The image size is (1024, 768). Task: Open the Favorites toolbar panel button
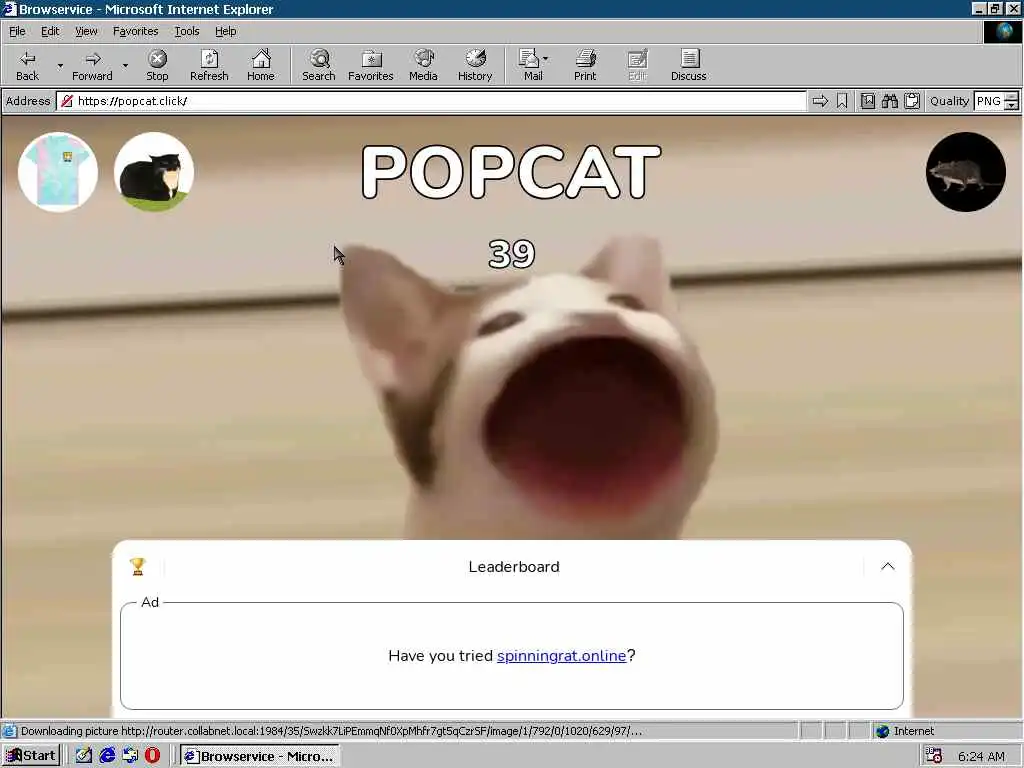tap(371, 65)
